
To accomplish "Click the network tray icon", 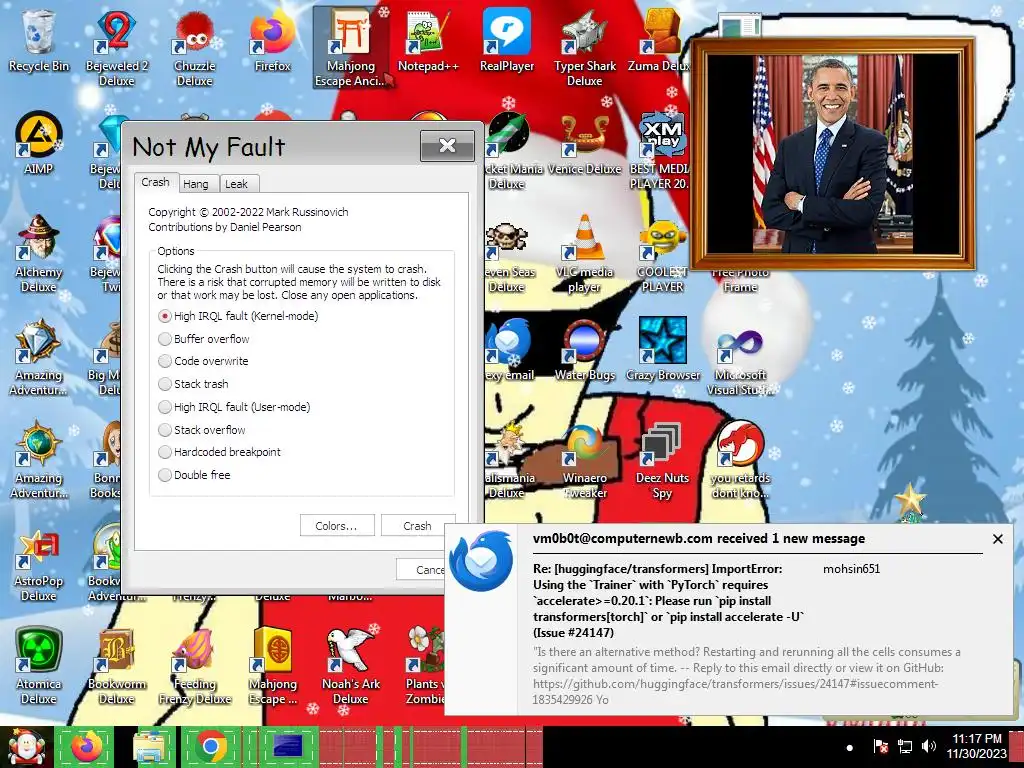I will (905, 746).
